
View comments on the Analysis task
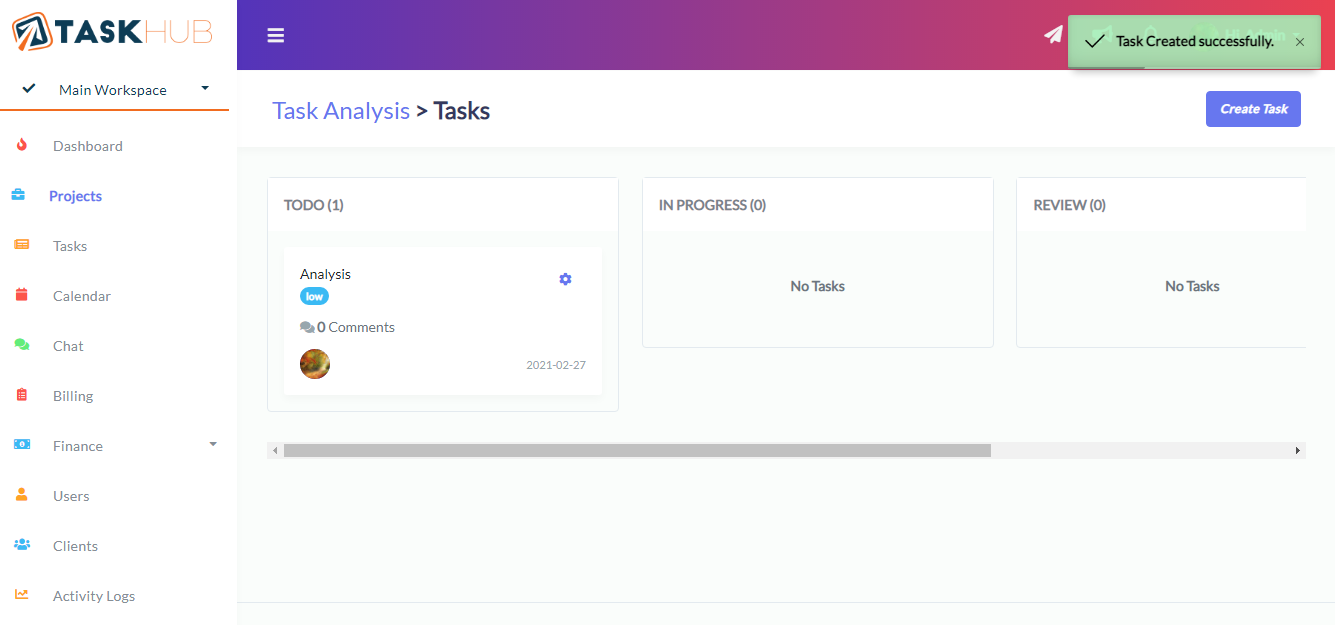tap(347, 326)
